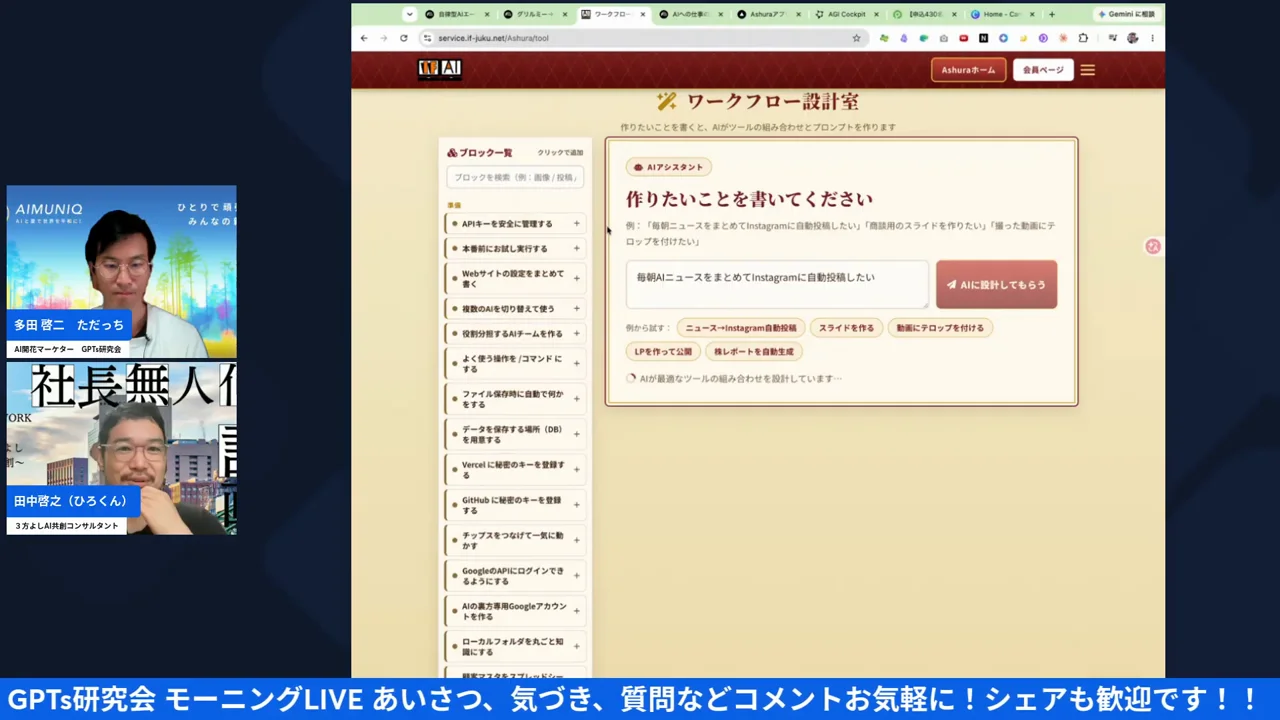Click the site info icon in address bar

427,38
